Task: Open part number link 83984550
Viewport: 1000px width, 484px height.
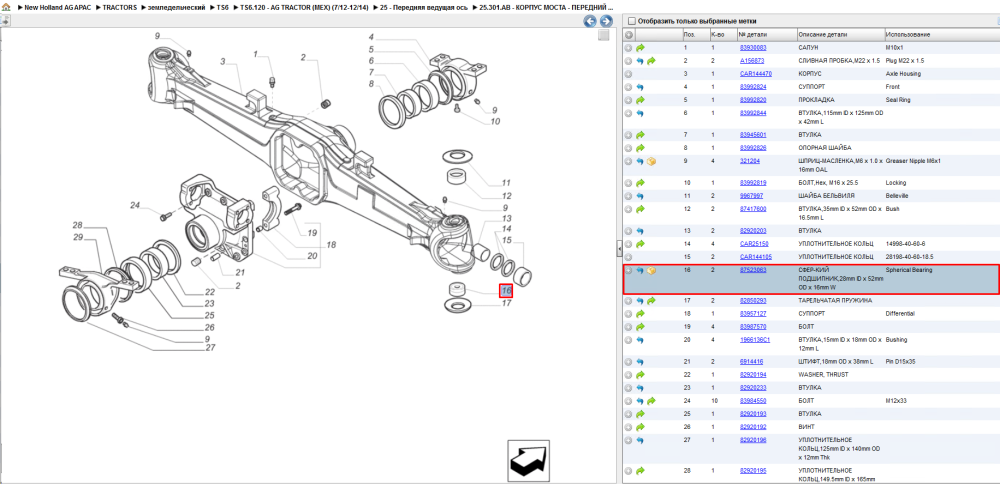Action: click(x=753, y=401)
